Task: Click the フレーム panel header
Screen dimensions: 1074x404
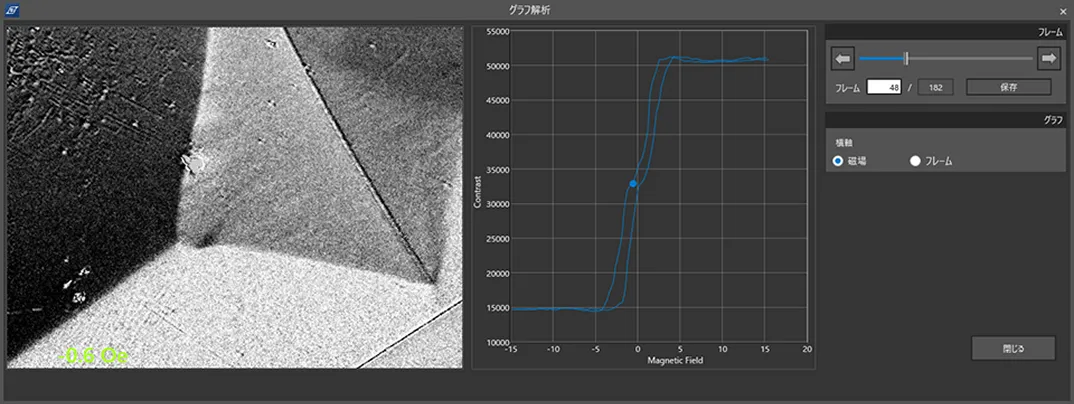Action: coord(1050,33)
